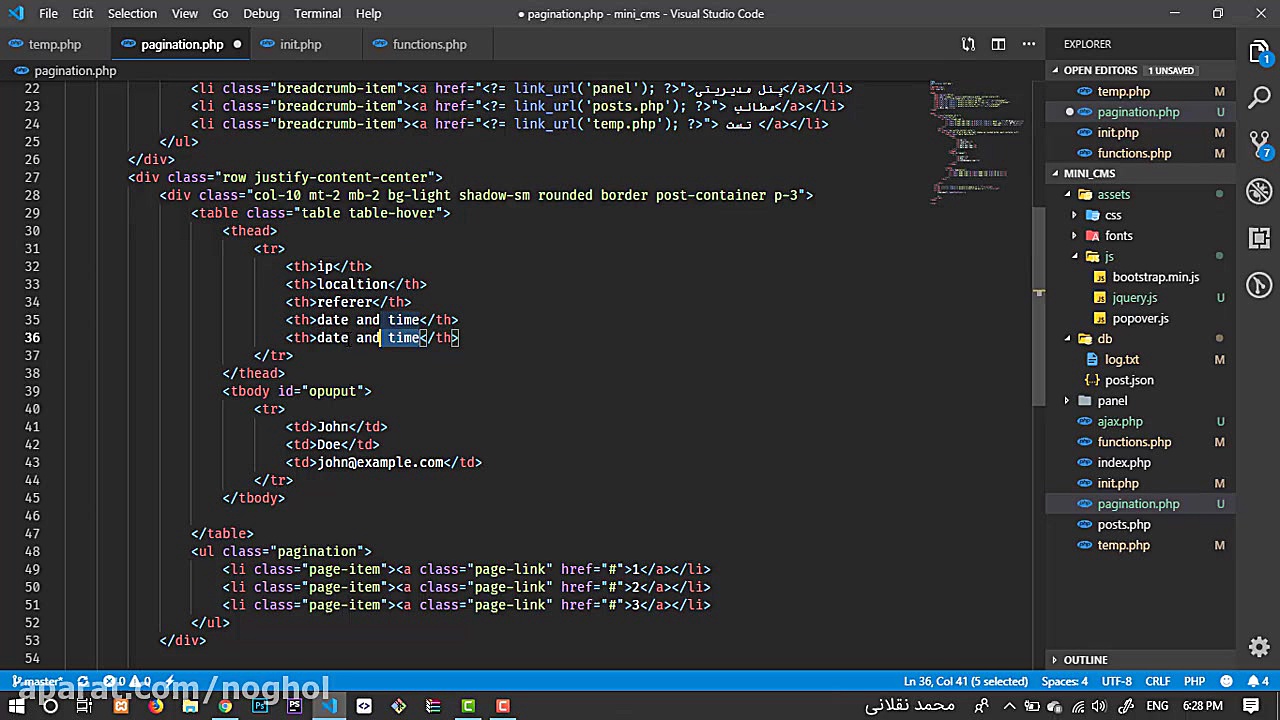Open posts.php from the file explorer
This screenshot has width=1280, height=720.
pyautogui.click(x=1123, y=524)
